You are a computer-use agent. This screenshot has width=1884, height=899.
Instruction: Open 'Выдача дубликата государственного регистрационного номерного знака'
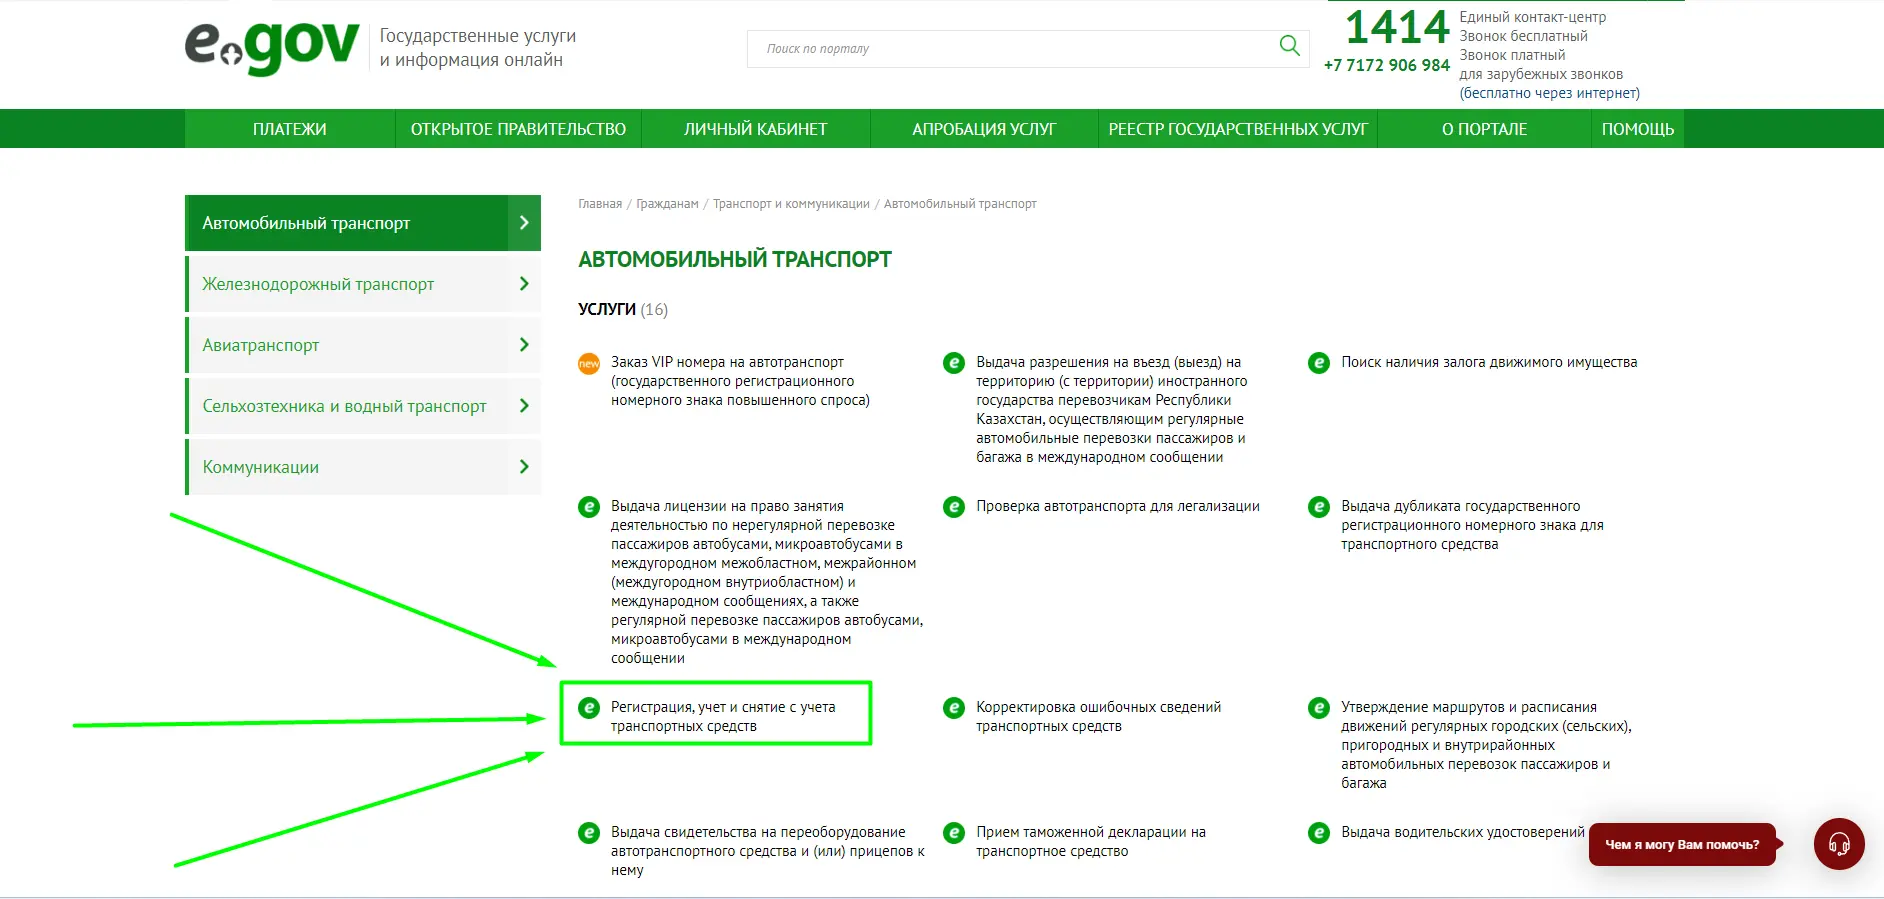[1472, 525]
